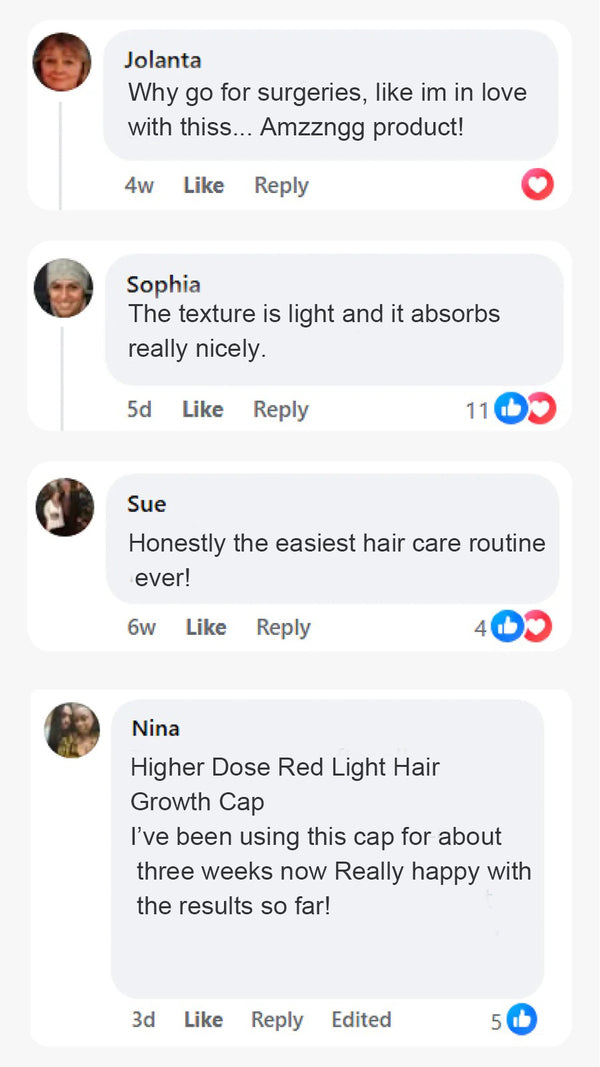The image size is (600, 1067).
Task: Click the heart reaction on Sophia's comment
Action: point(543,408)
